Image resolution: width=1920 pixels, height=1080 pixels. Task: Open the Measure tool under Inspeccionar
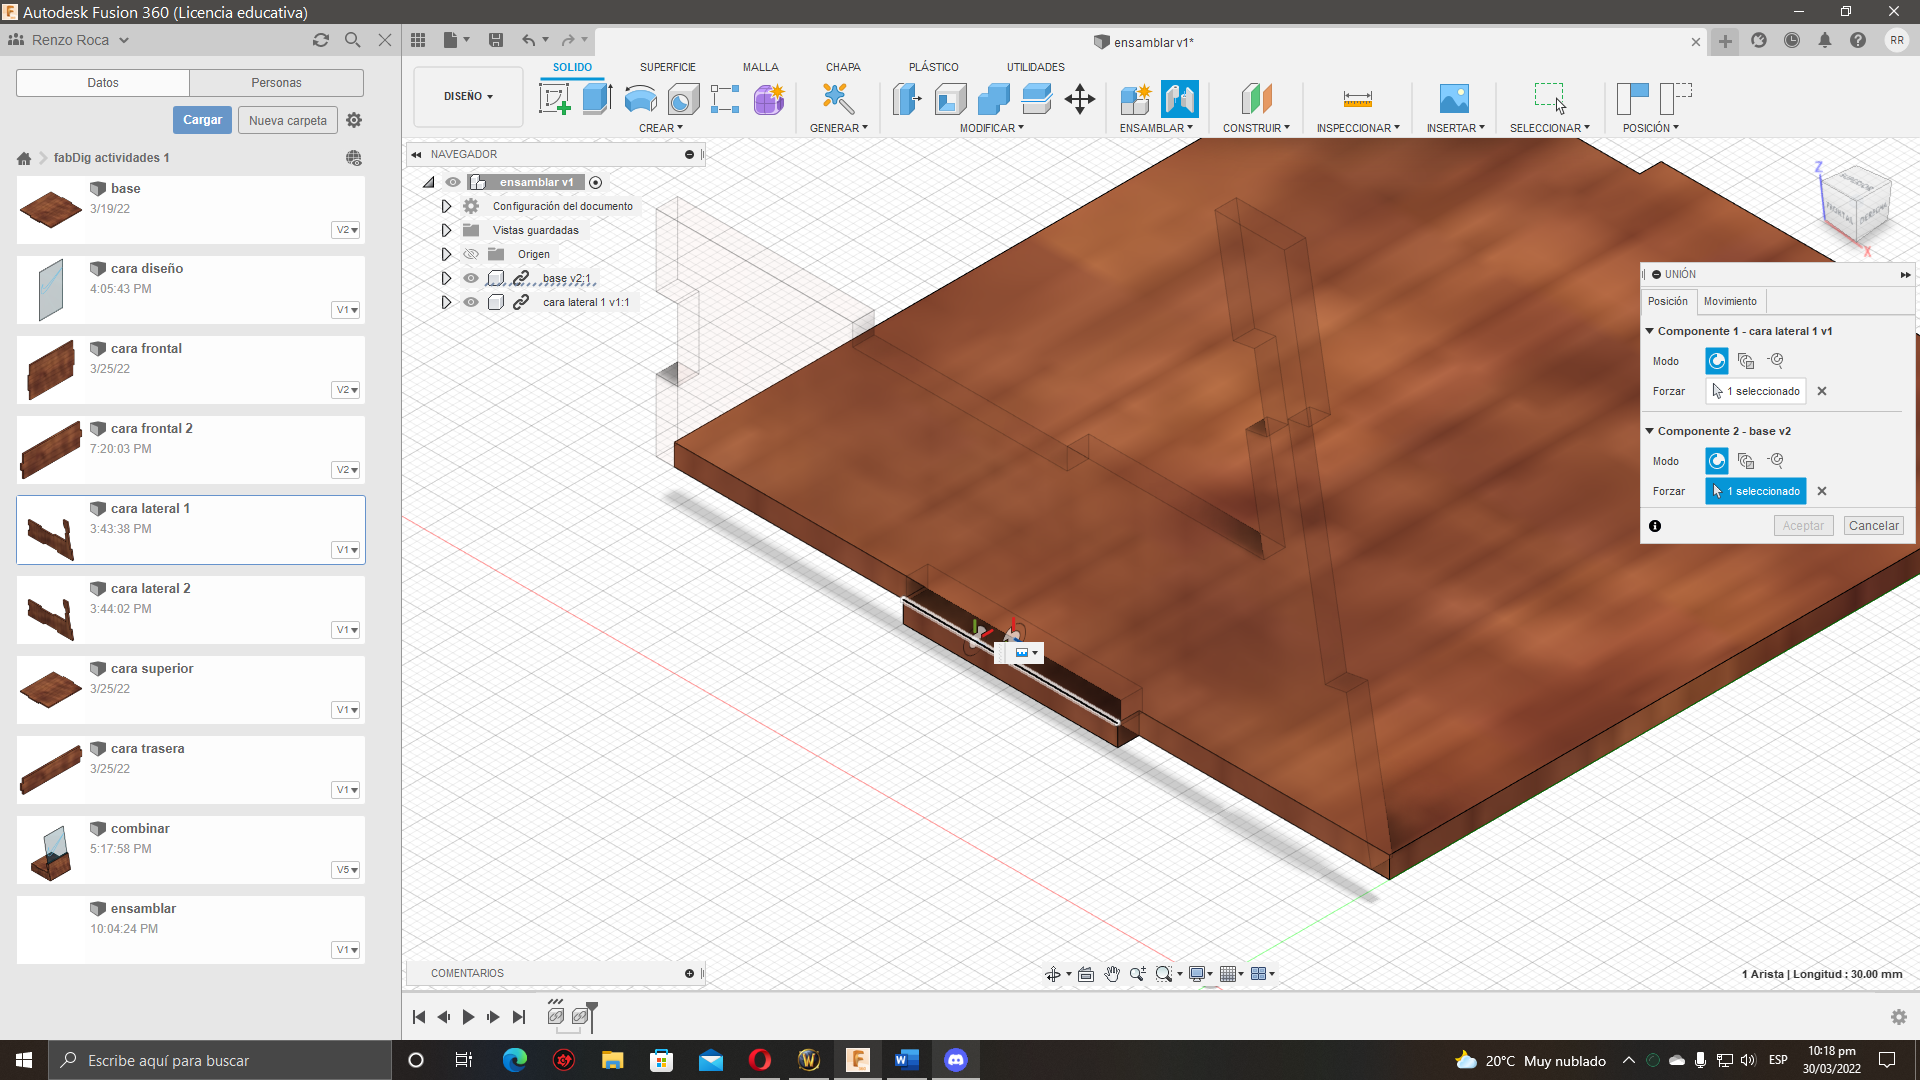click(1357, 99)
